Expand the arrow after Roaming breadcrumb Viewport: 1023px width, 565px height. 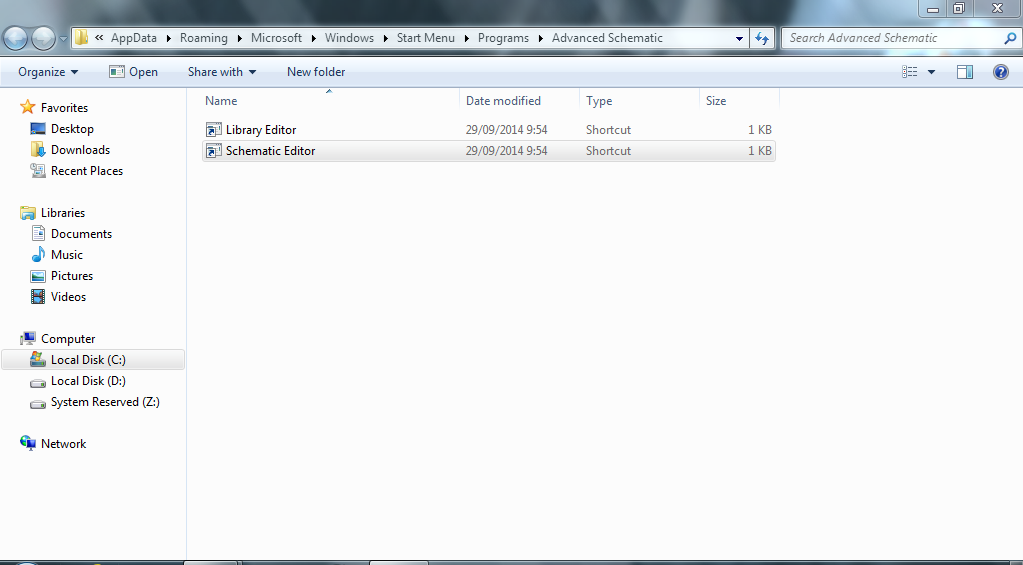[239, 38]
